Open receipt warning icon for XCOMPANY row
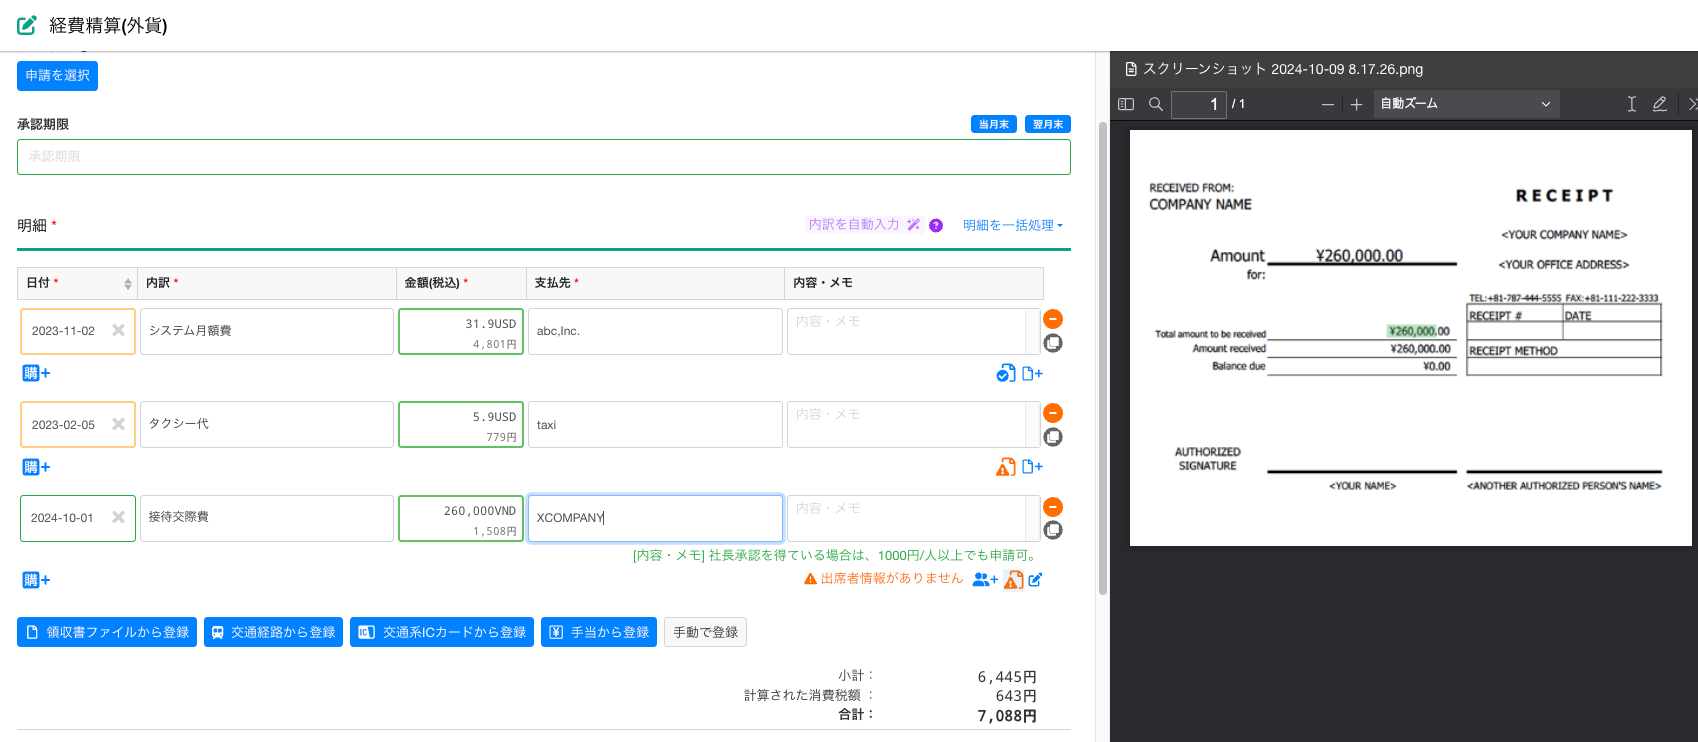The image size is (1698, 742). coord(1013,579)
